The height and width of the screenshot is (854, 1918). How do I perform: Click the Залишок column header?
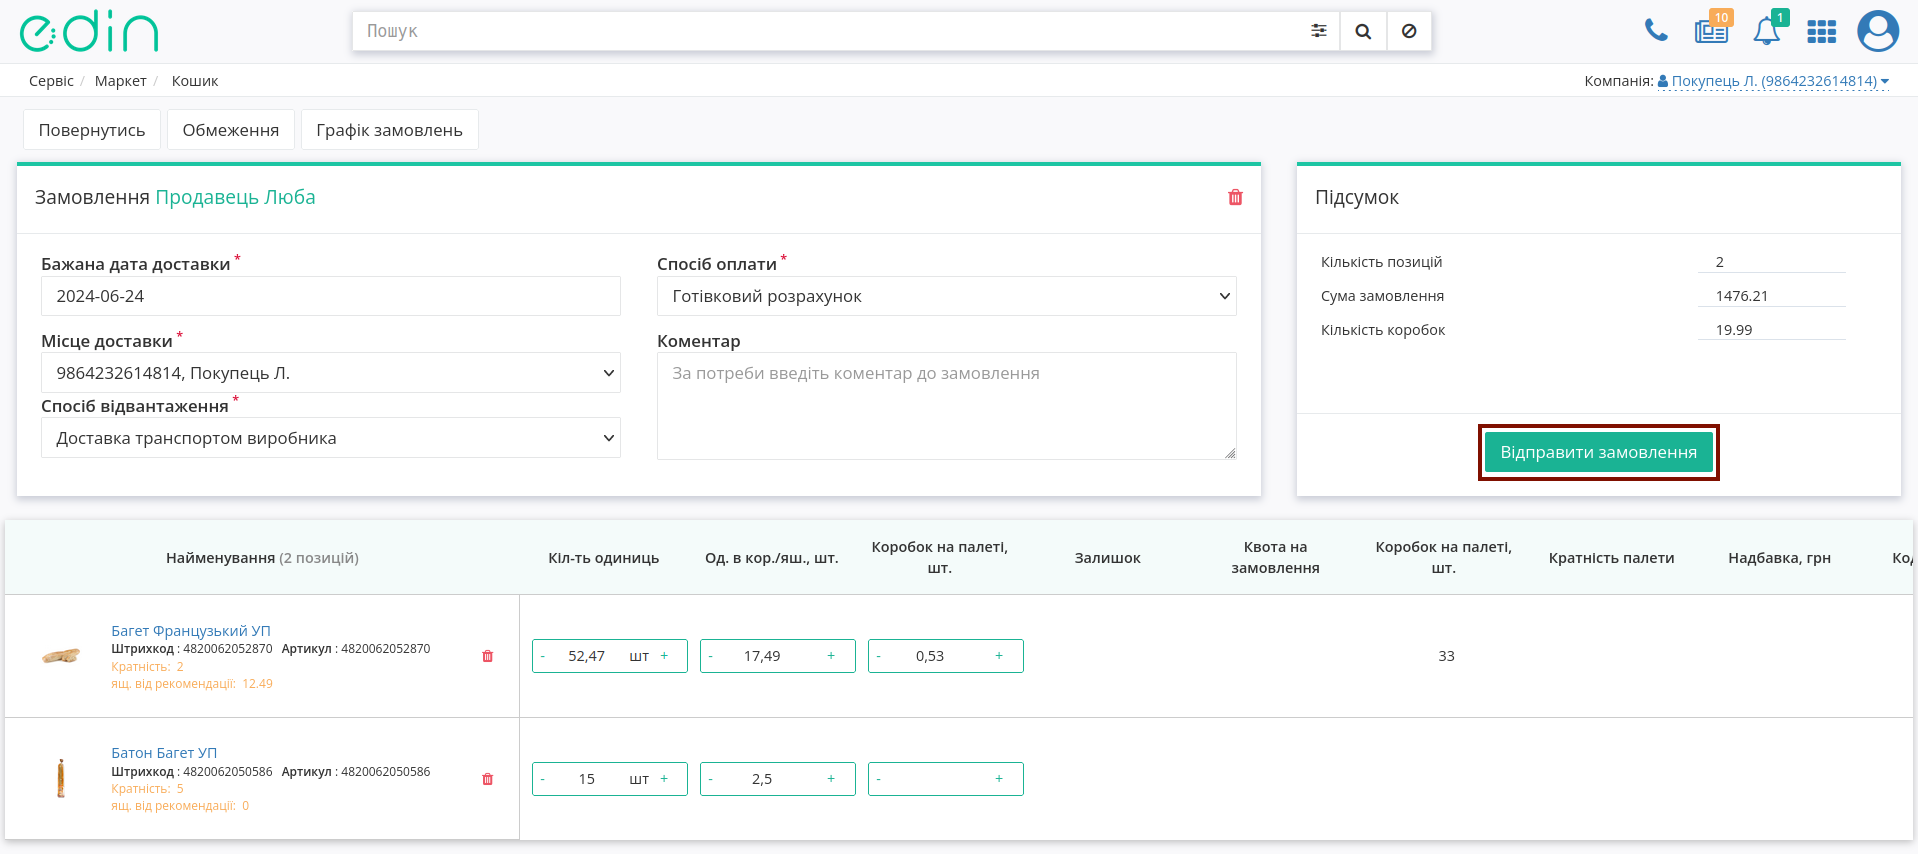[x=1108, y=558]
